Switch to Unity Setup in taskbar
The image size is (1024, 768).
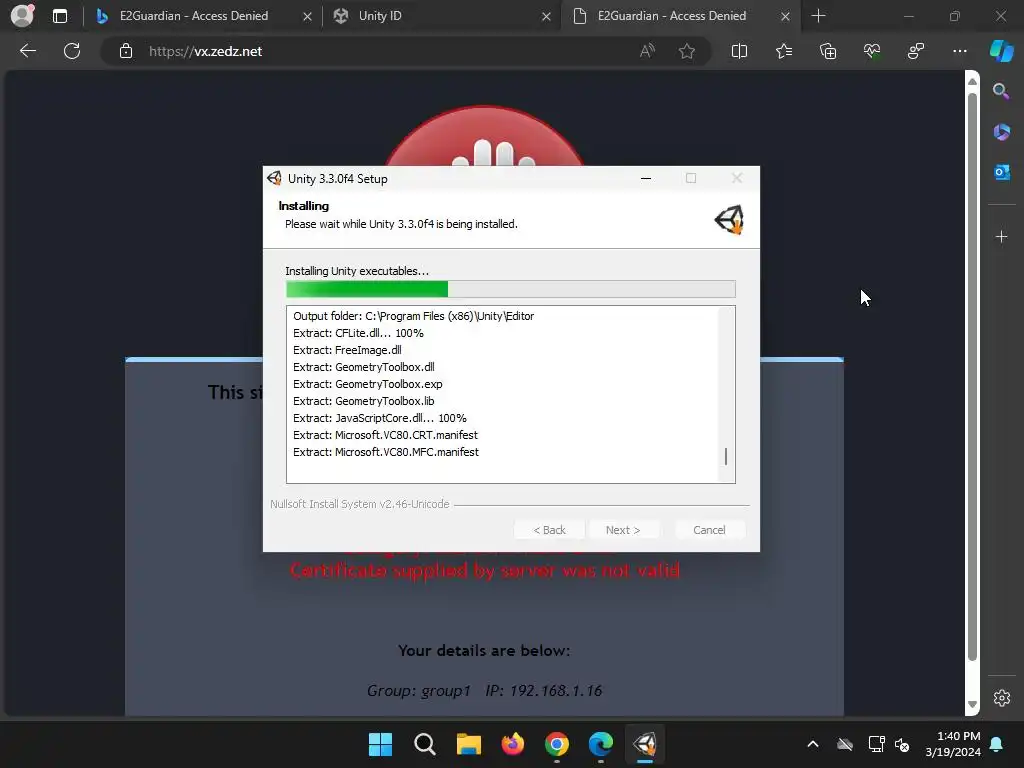click(645, 744)
